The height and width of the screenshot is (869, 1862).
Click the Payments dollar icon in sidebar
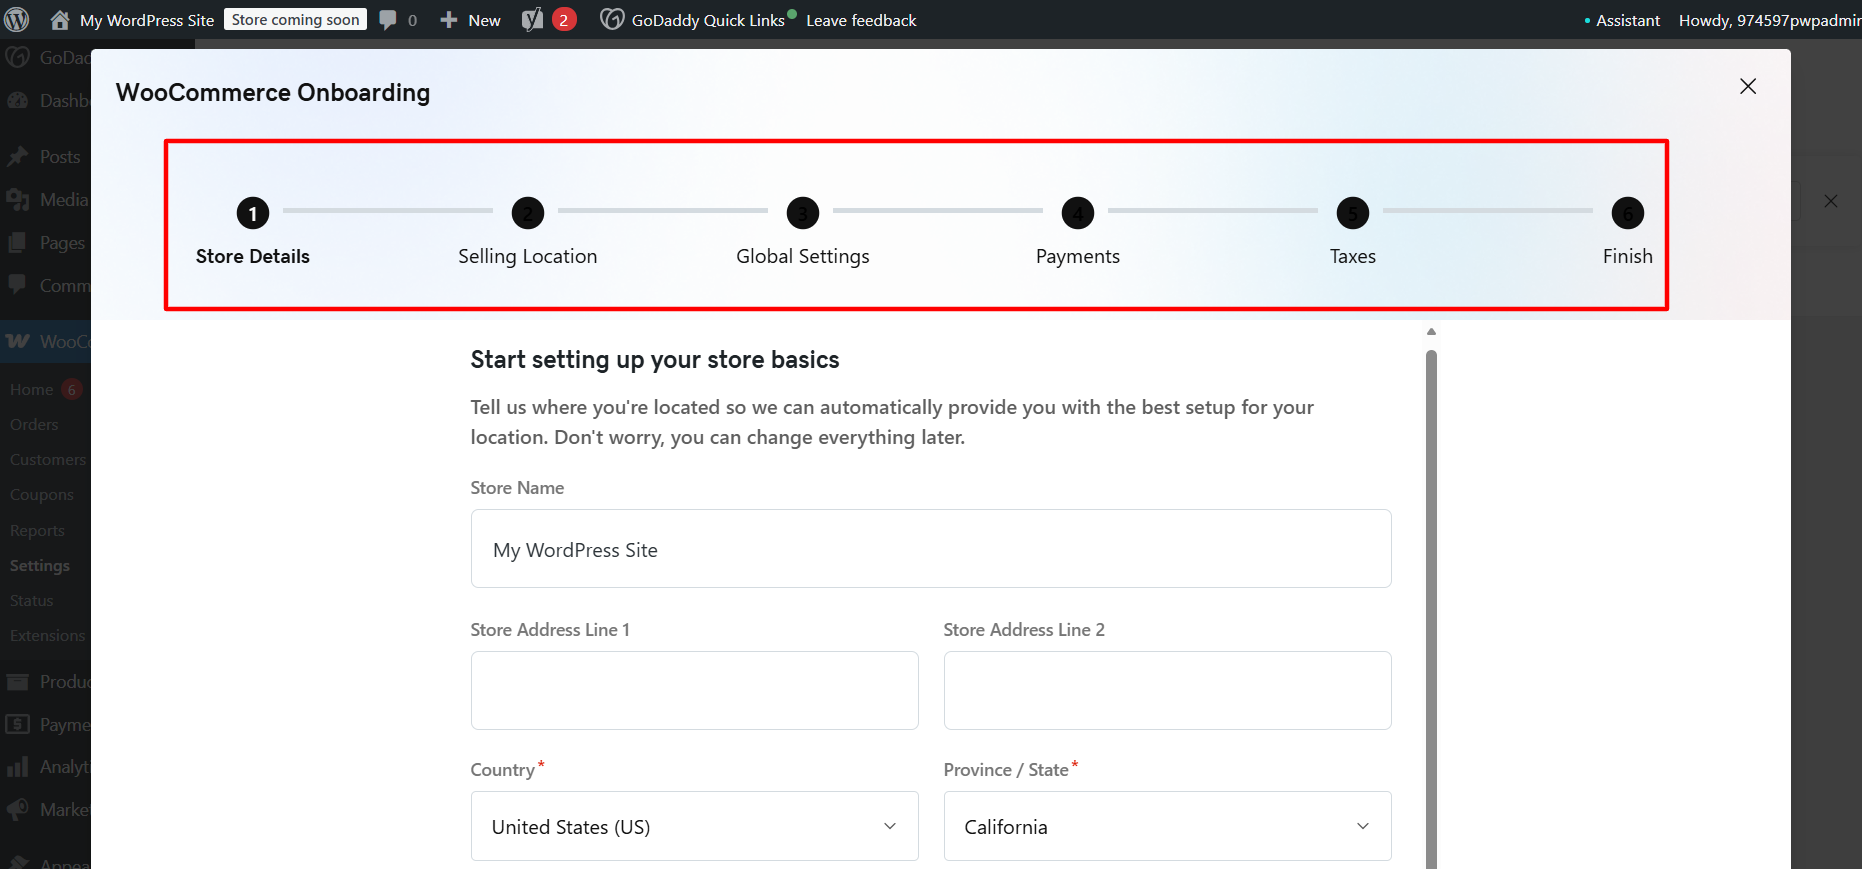(x=17, y=724)
